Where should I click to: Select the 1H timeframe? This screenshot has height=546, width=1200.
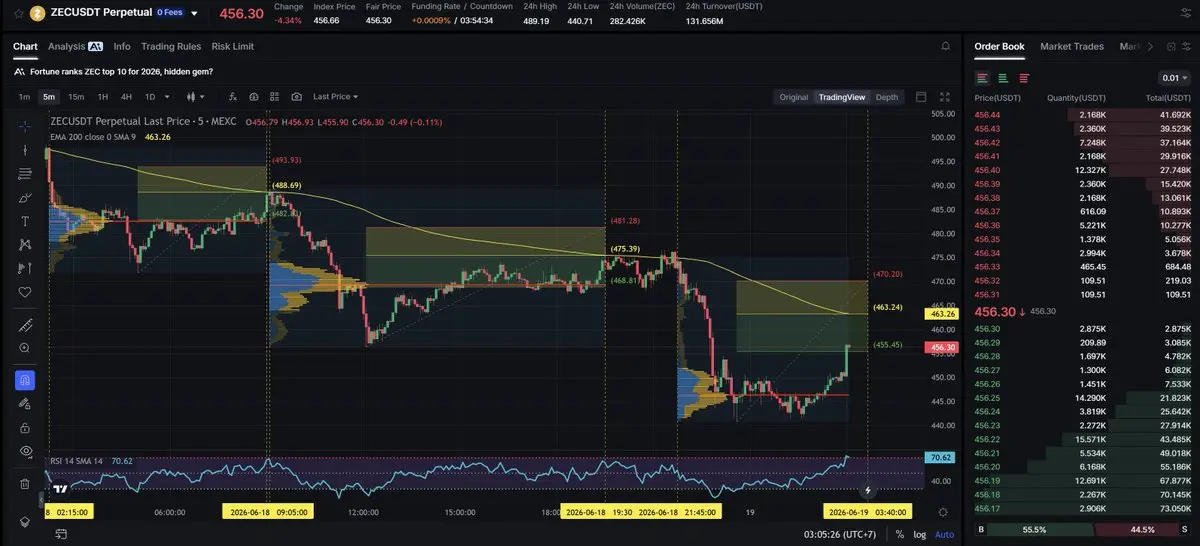point(103,97)
